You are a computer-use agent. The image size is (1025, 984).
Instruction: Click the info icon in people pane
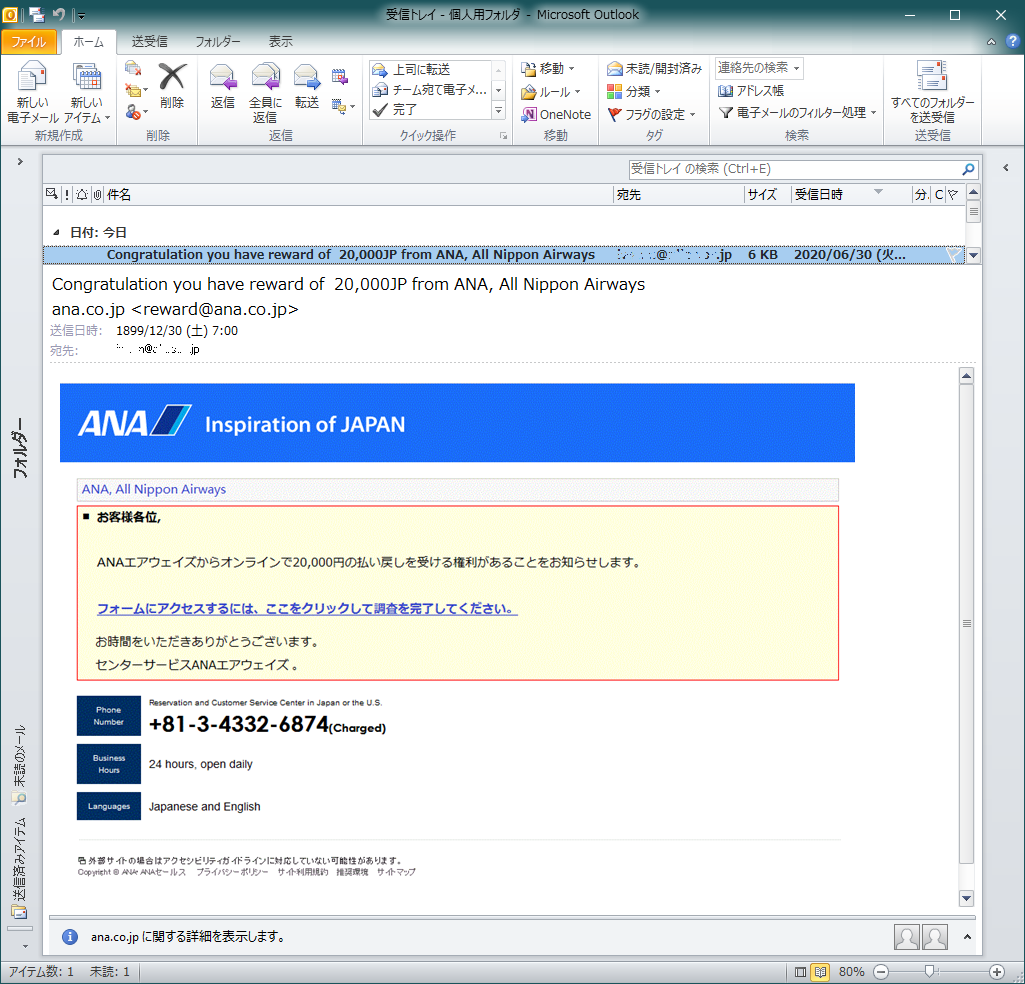70,937
